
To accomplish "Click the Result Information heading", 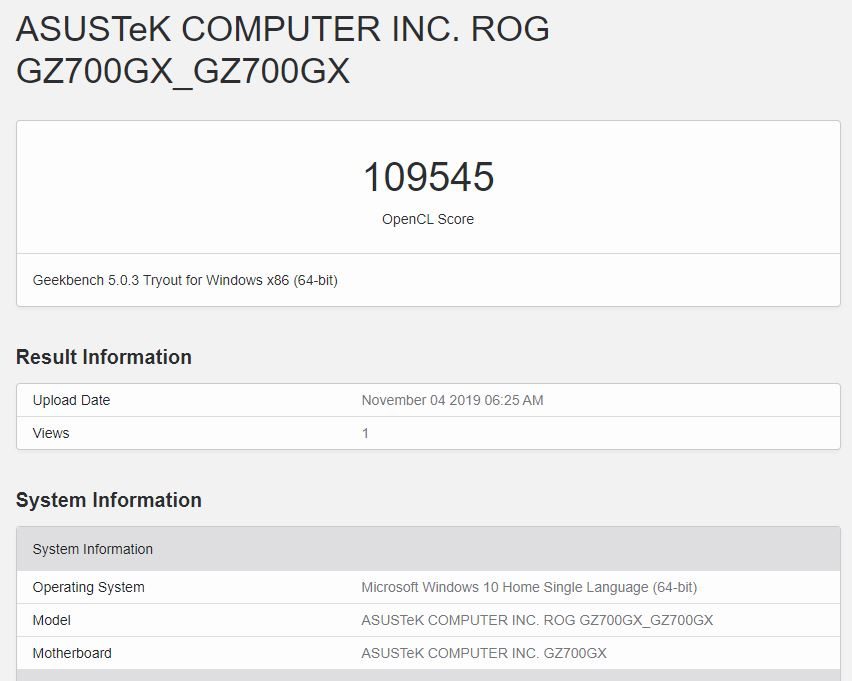I will [104, 357].
